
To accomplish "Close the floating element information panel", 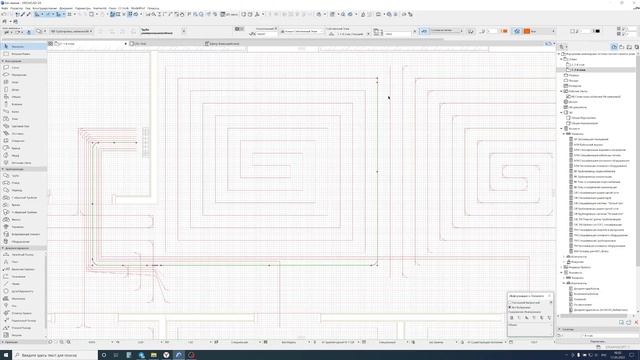I will 549,296.
